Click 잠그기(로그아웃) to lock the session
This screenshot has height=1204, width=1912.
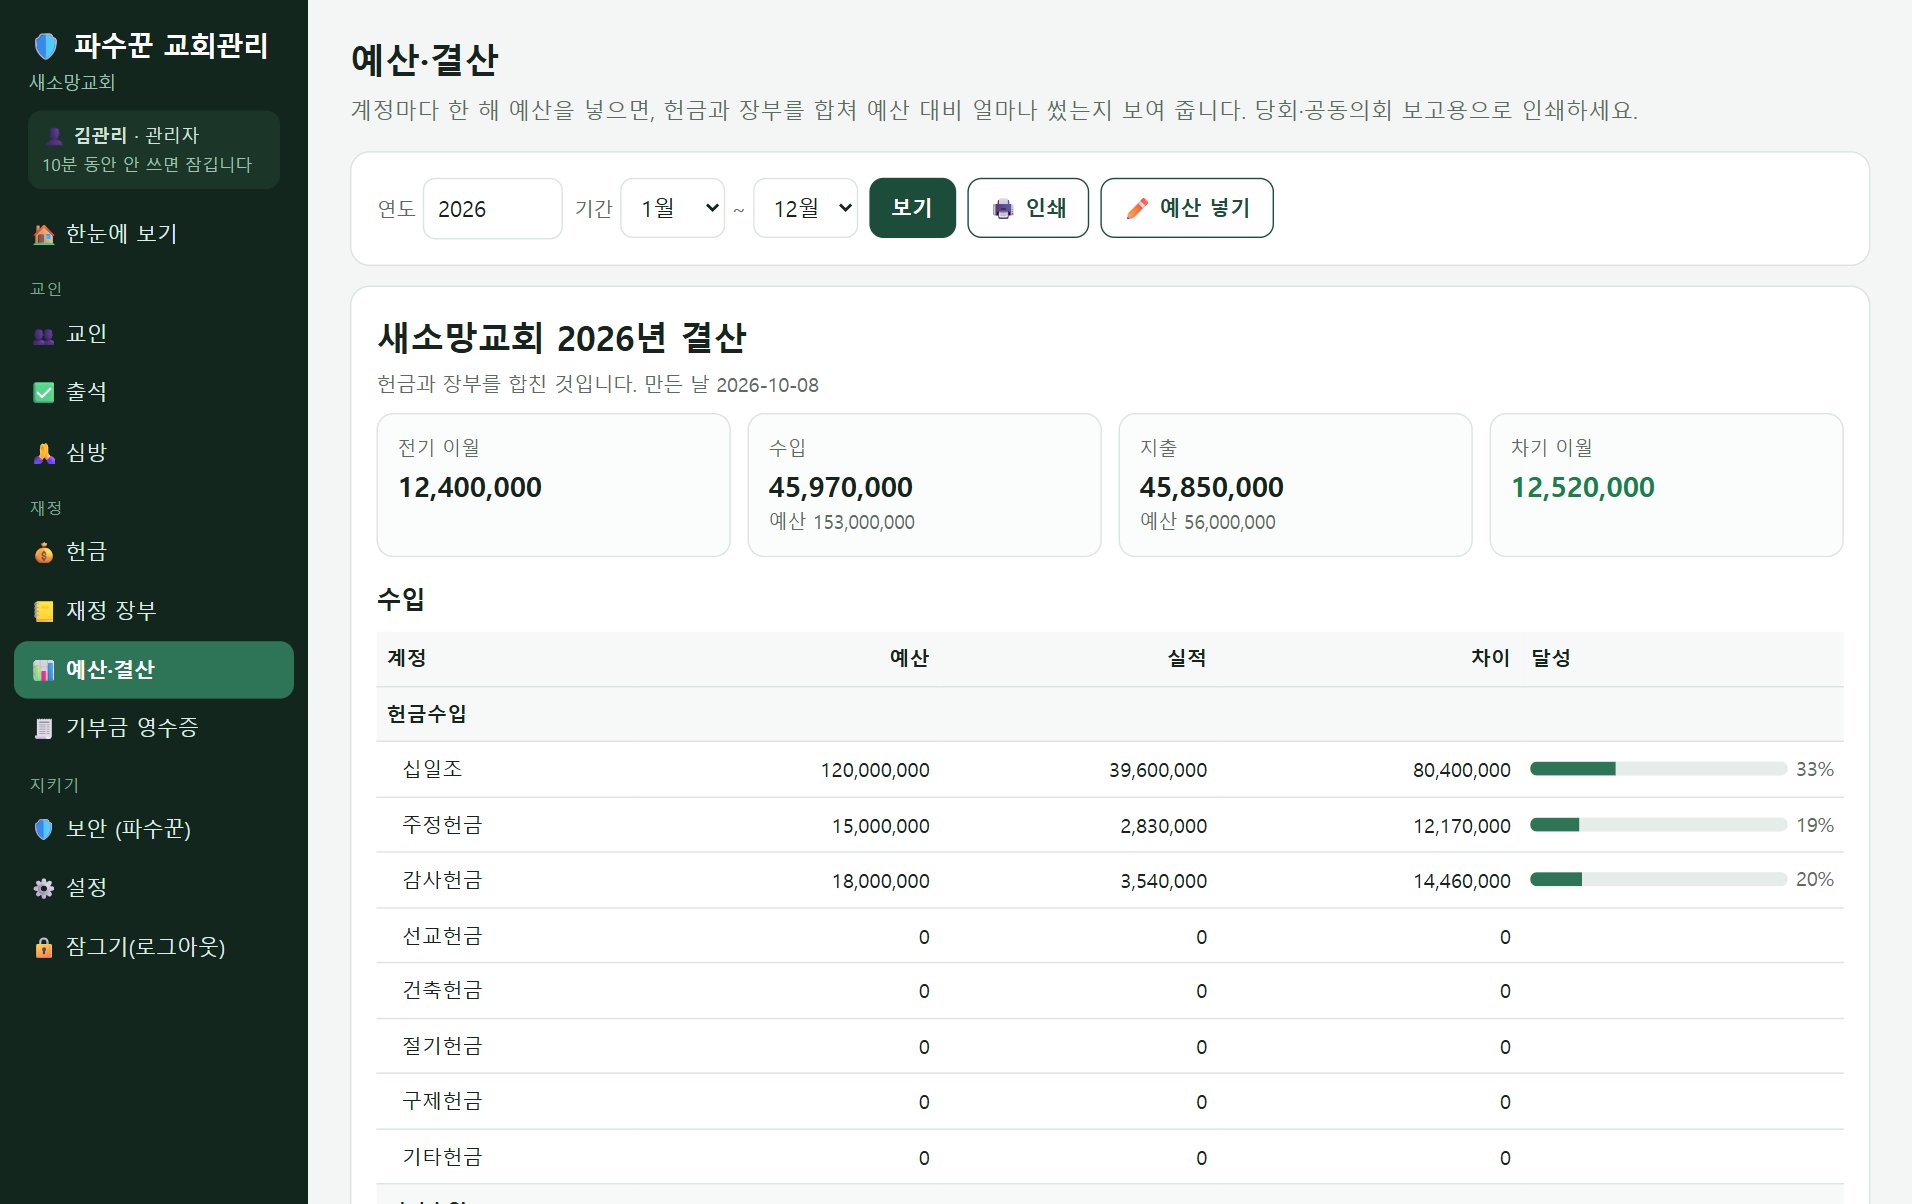154,947
